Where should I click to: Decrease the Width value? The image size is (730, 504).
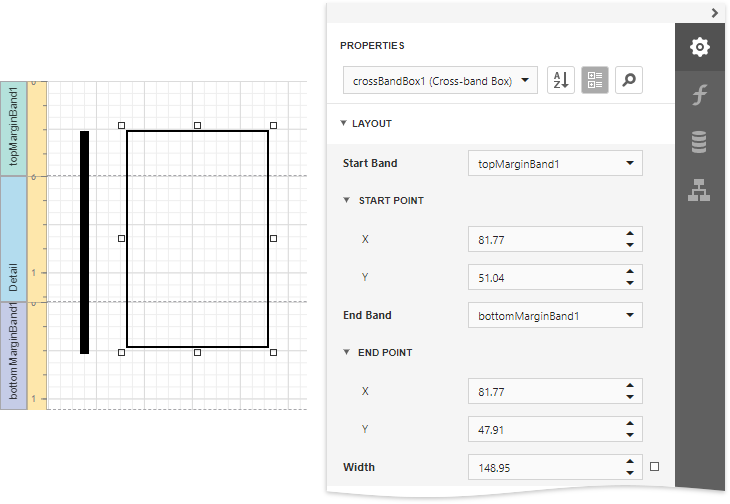630,472
